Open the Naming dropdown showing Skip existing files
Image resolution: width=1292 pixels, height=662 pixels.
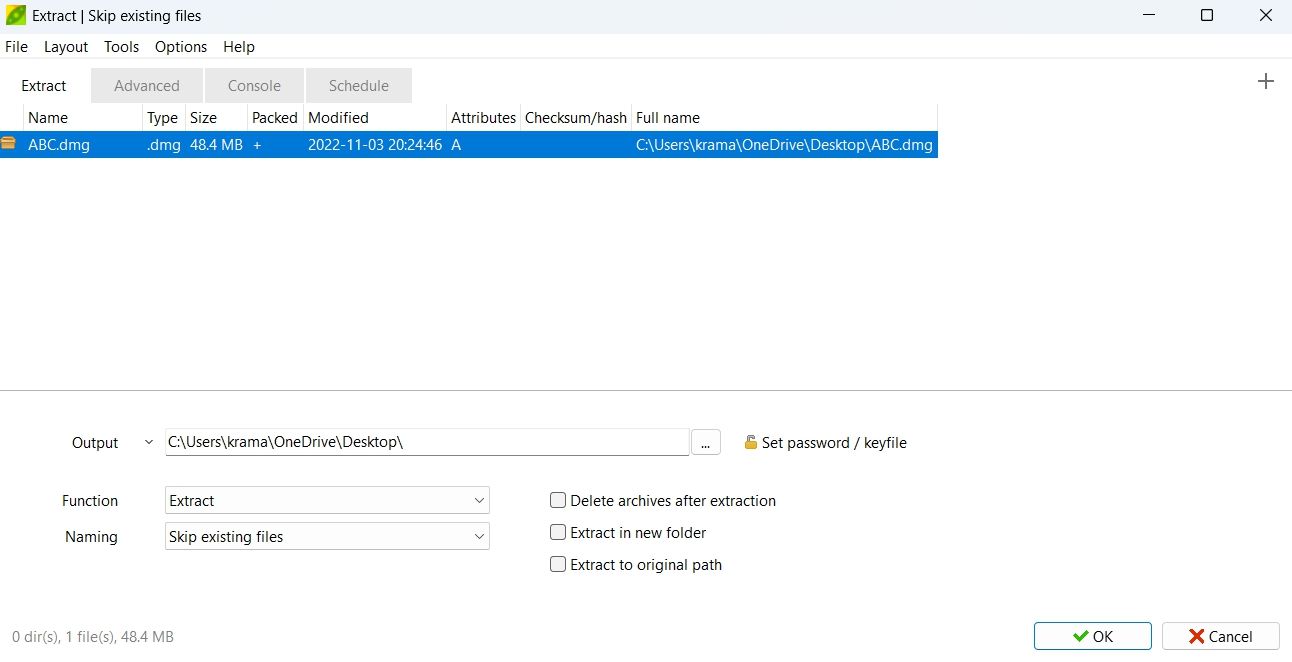point(326,536)
